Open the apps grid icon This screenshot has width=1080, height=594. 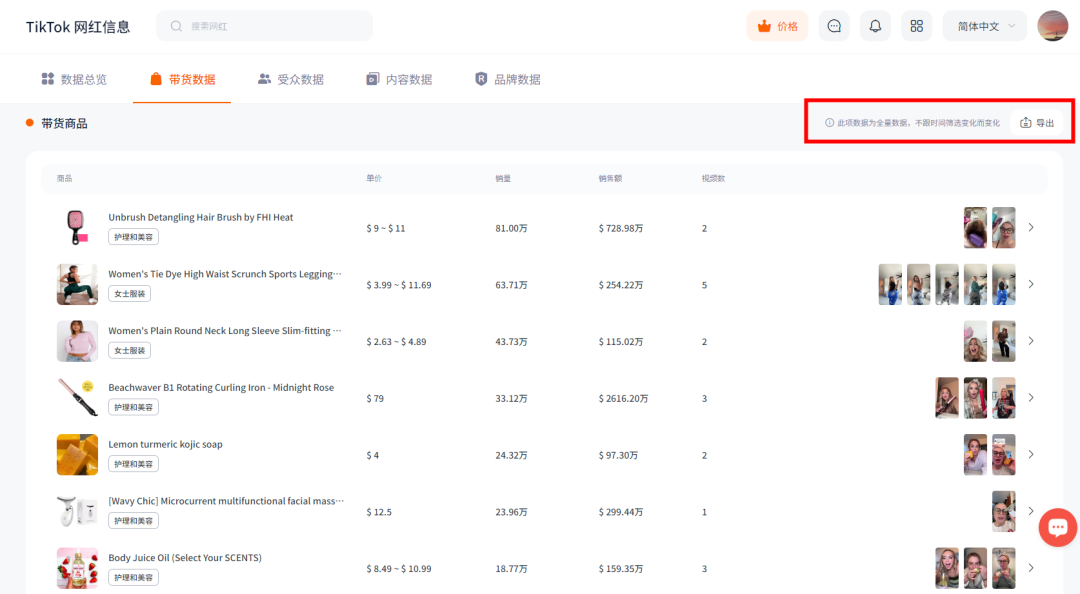[916, 26]
